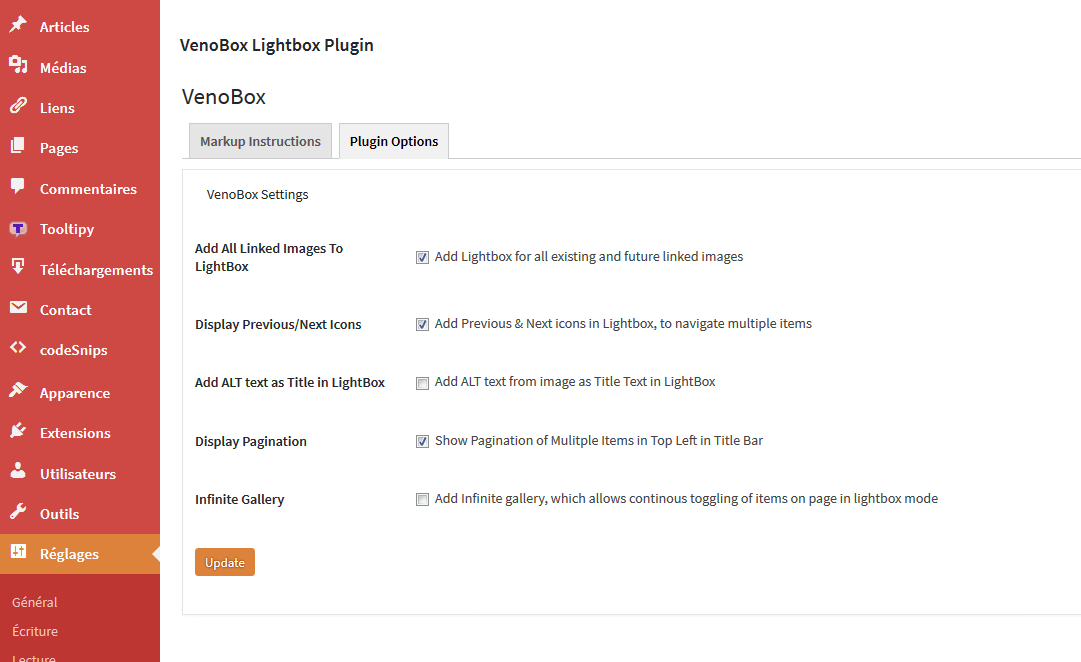Click the Liens chain-link icon
The image size is (1081, 662).
[18, 106]
